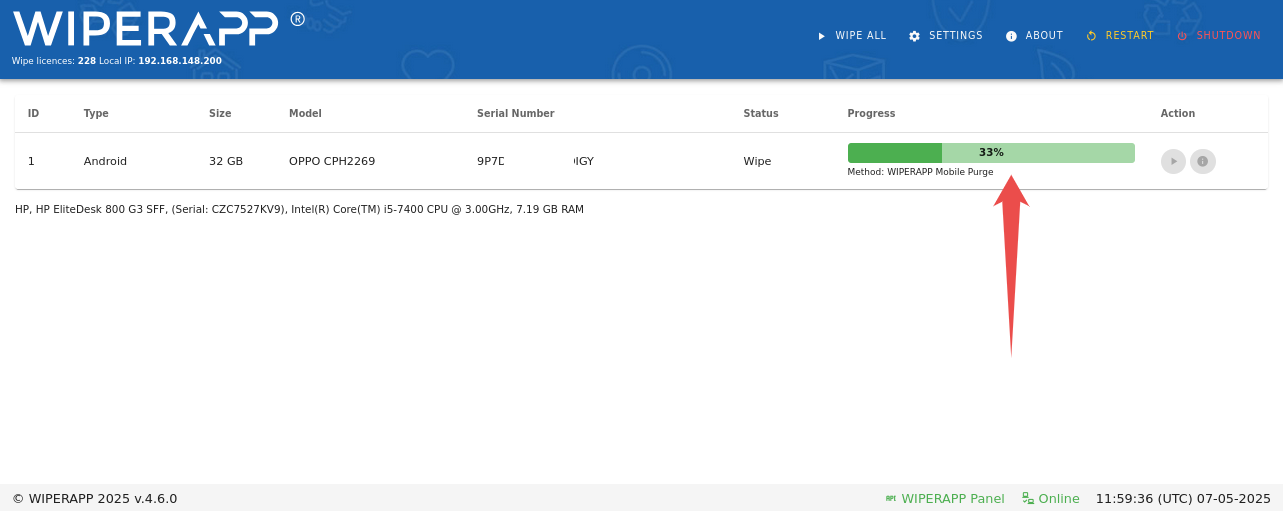This screenshot has height=511, width=1283.
Task: Select WIPE ALL in the top menu
Action: coord(861,36)
